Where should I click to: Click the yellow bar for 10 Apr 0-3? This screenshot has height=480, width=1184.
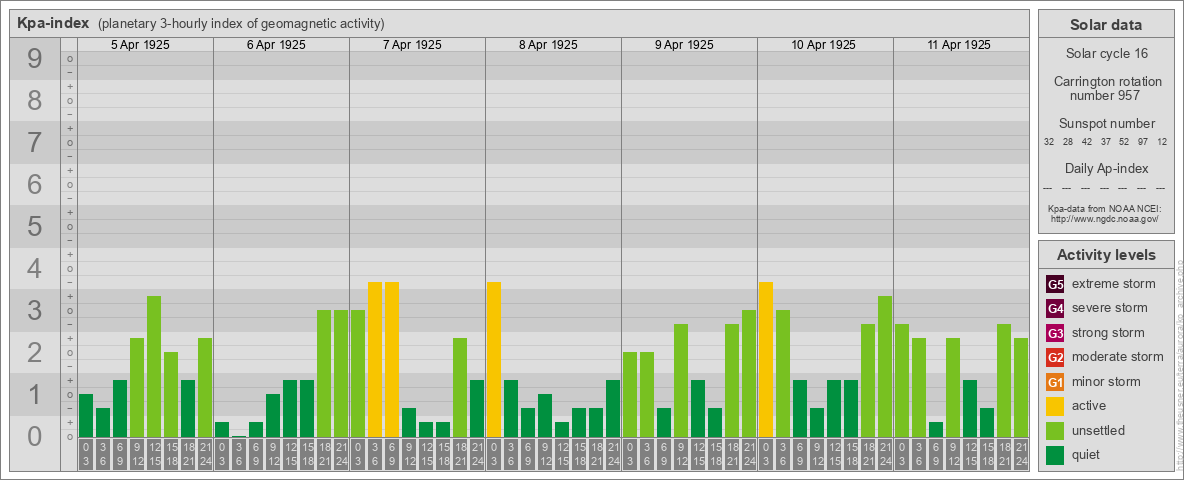tap(766, 359)
